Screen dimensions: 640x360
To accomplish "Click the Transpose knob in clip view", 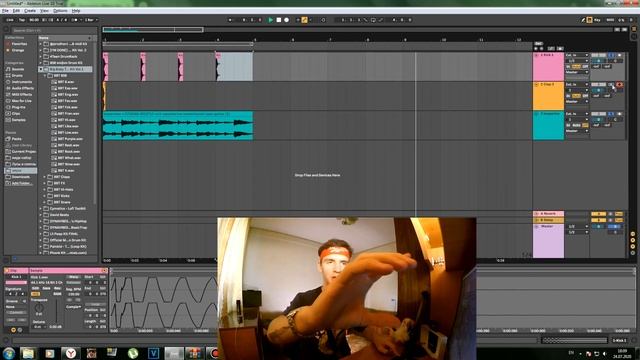I will (39, 307).
